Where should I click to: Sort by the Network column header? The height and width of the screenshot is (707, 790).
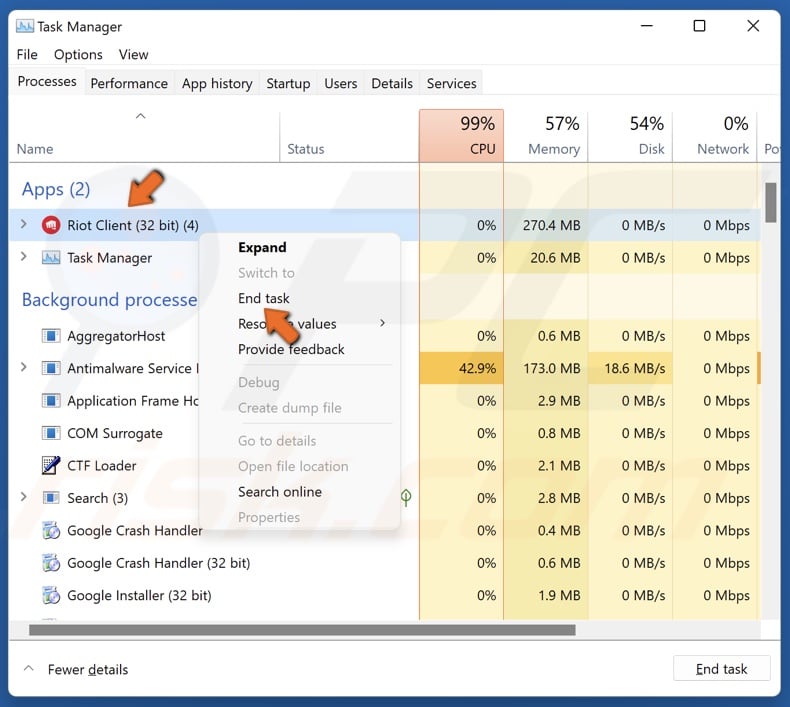(715, 136)
